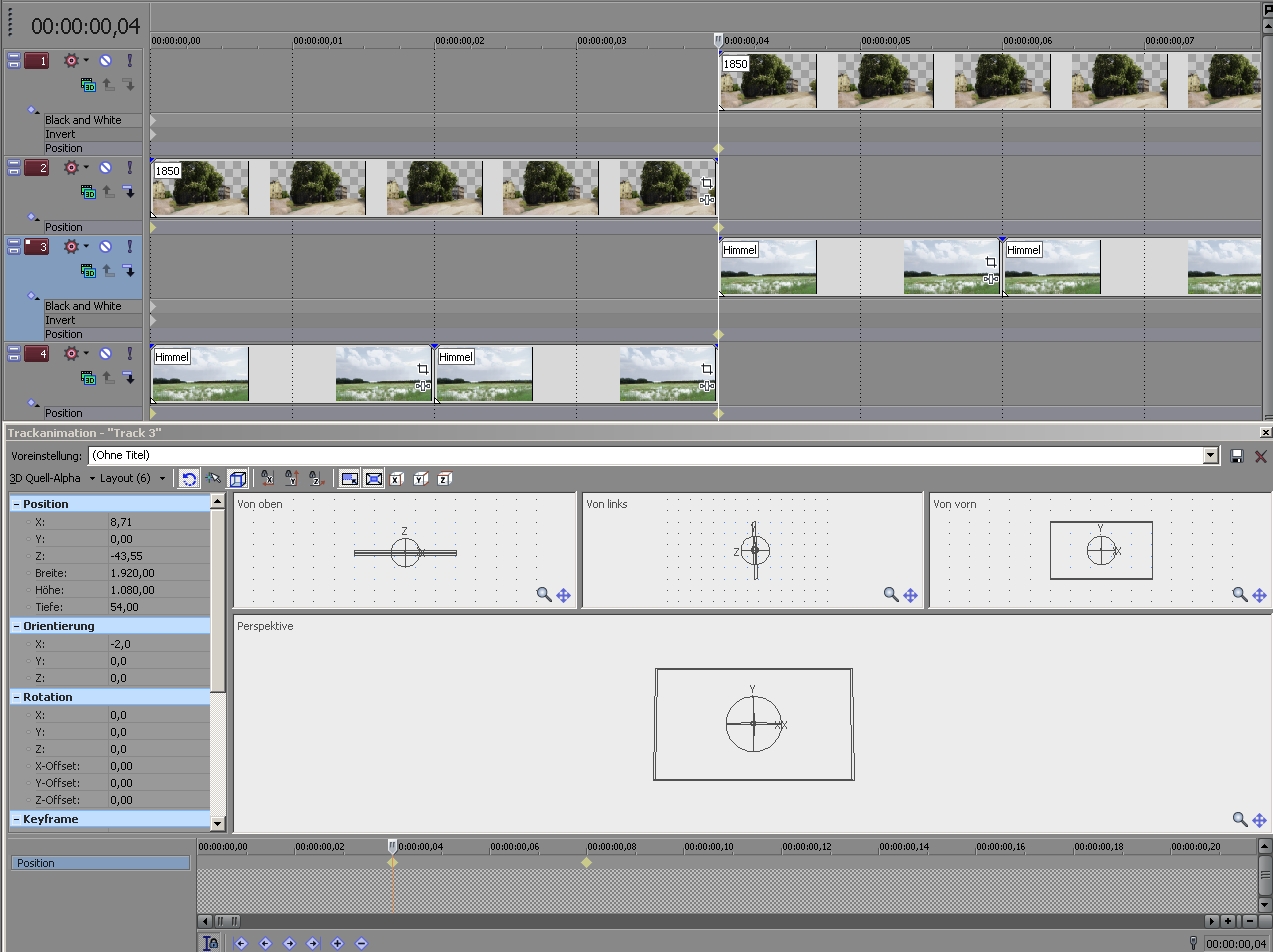Click the prevent movement X icon
The width and height of the screenshot is (1273, 952).
267,479
